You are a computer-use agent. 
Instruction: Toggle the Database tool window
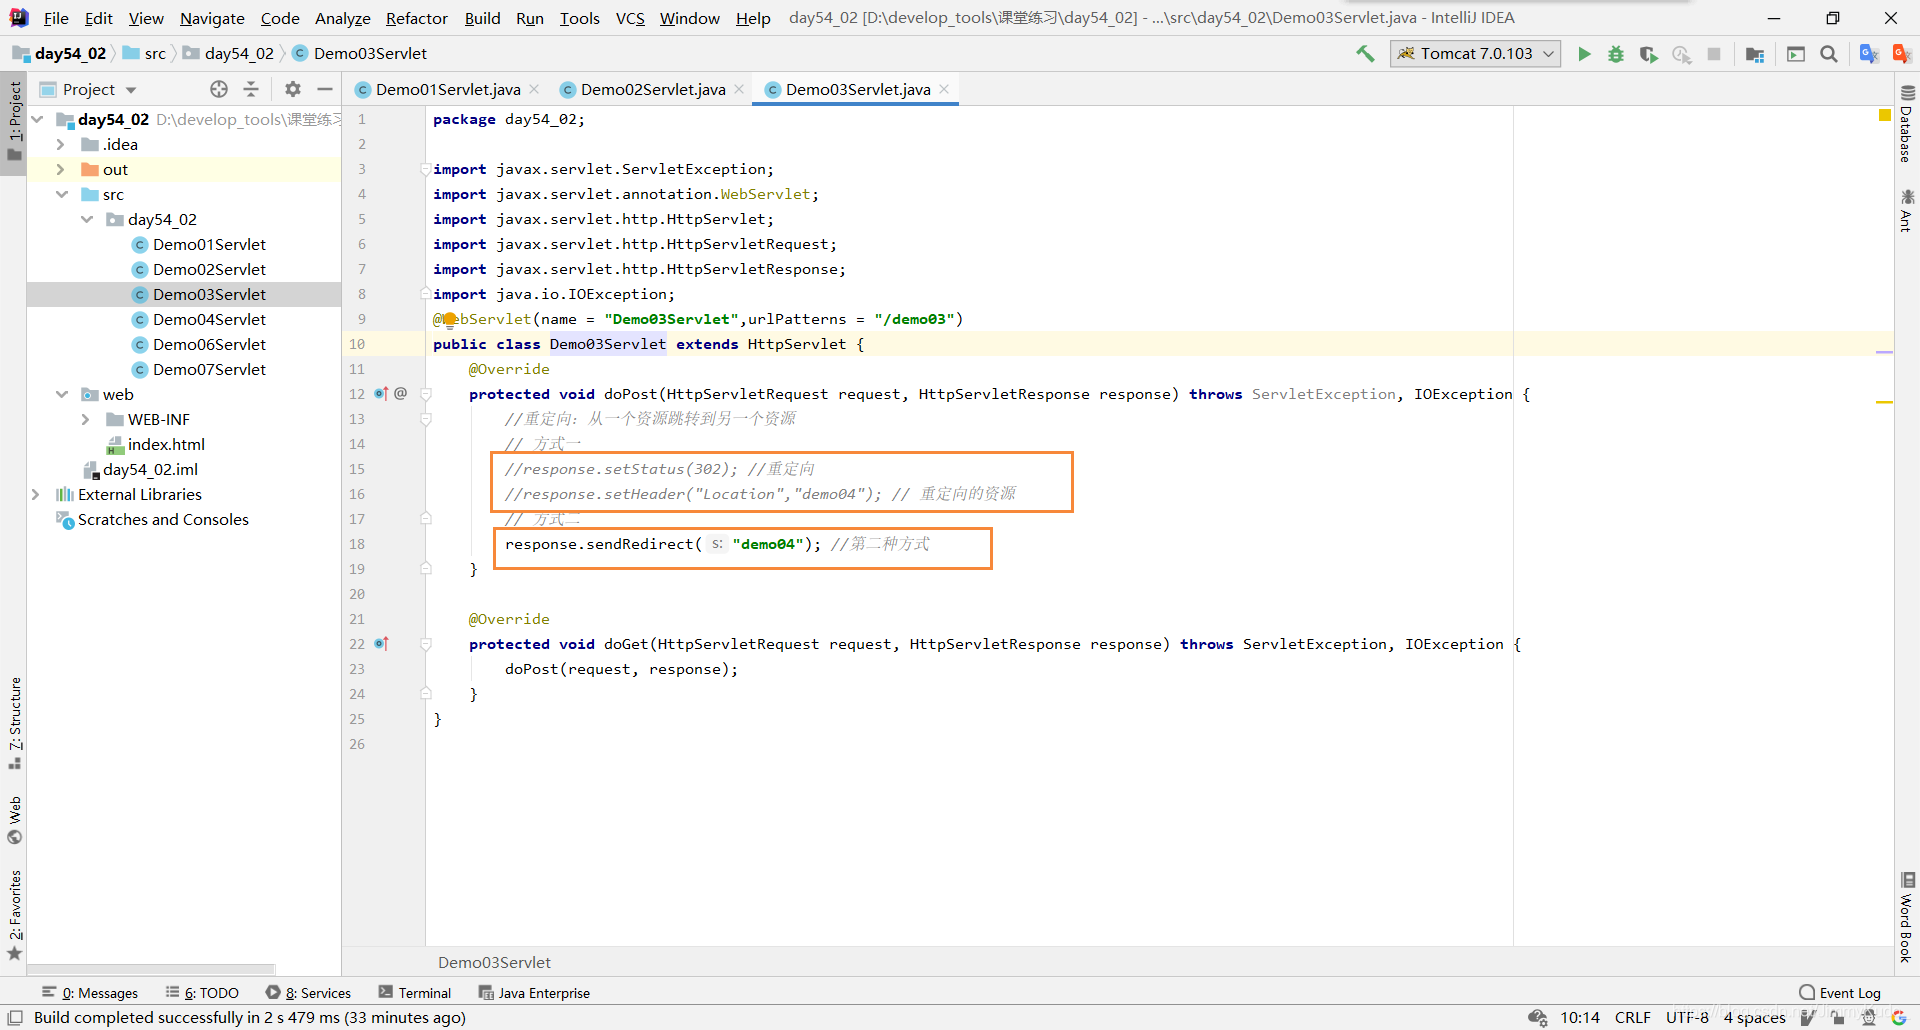1907,124
